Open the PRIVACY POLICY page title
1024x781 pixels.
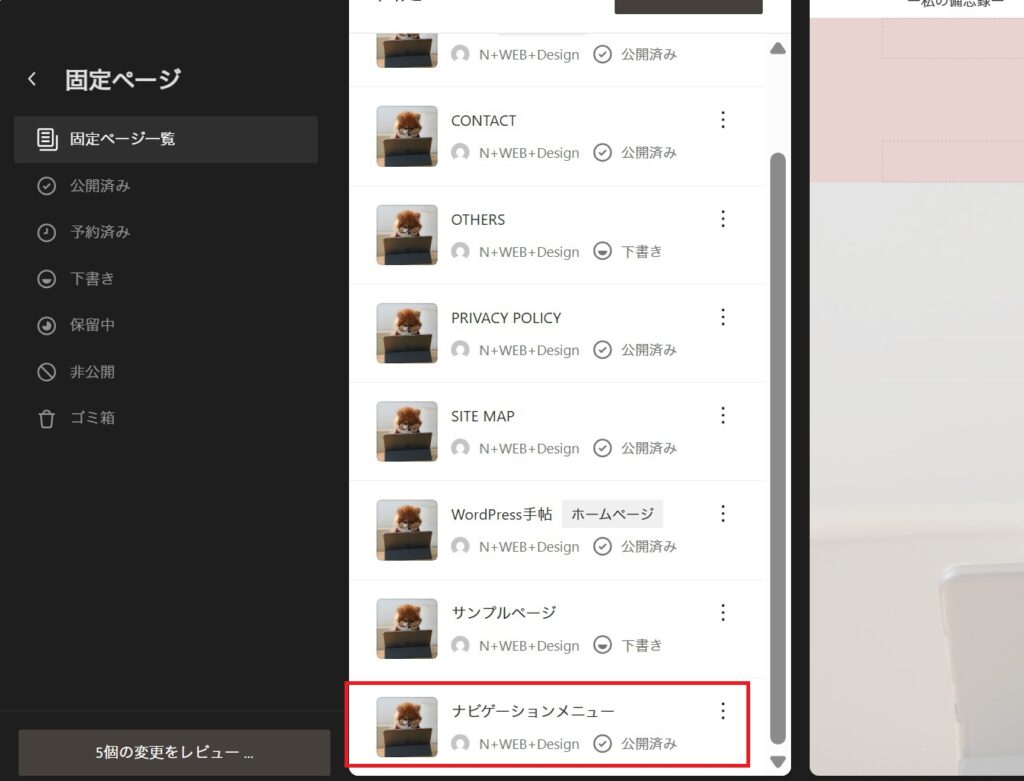tap(506, 318)
